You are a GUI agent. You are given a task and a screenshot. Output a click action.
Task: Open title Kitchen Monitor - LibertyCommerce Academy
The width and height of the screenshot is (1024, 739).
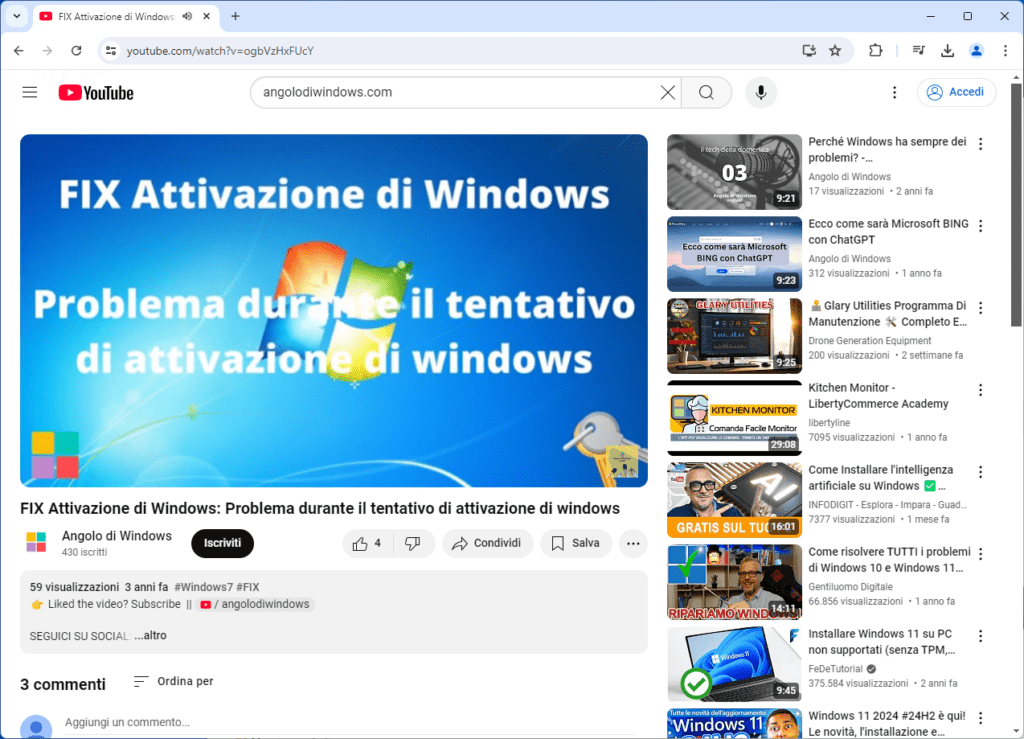pyautogui.click(x=878, y=396)
